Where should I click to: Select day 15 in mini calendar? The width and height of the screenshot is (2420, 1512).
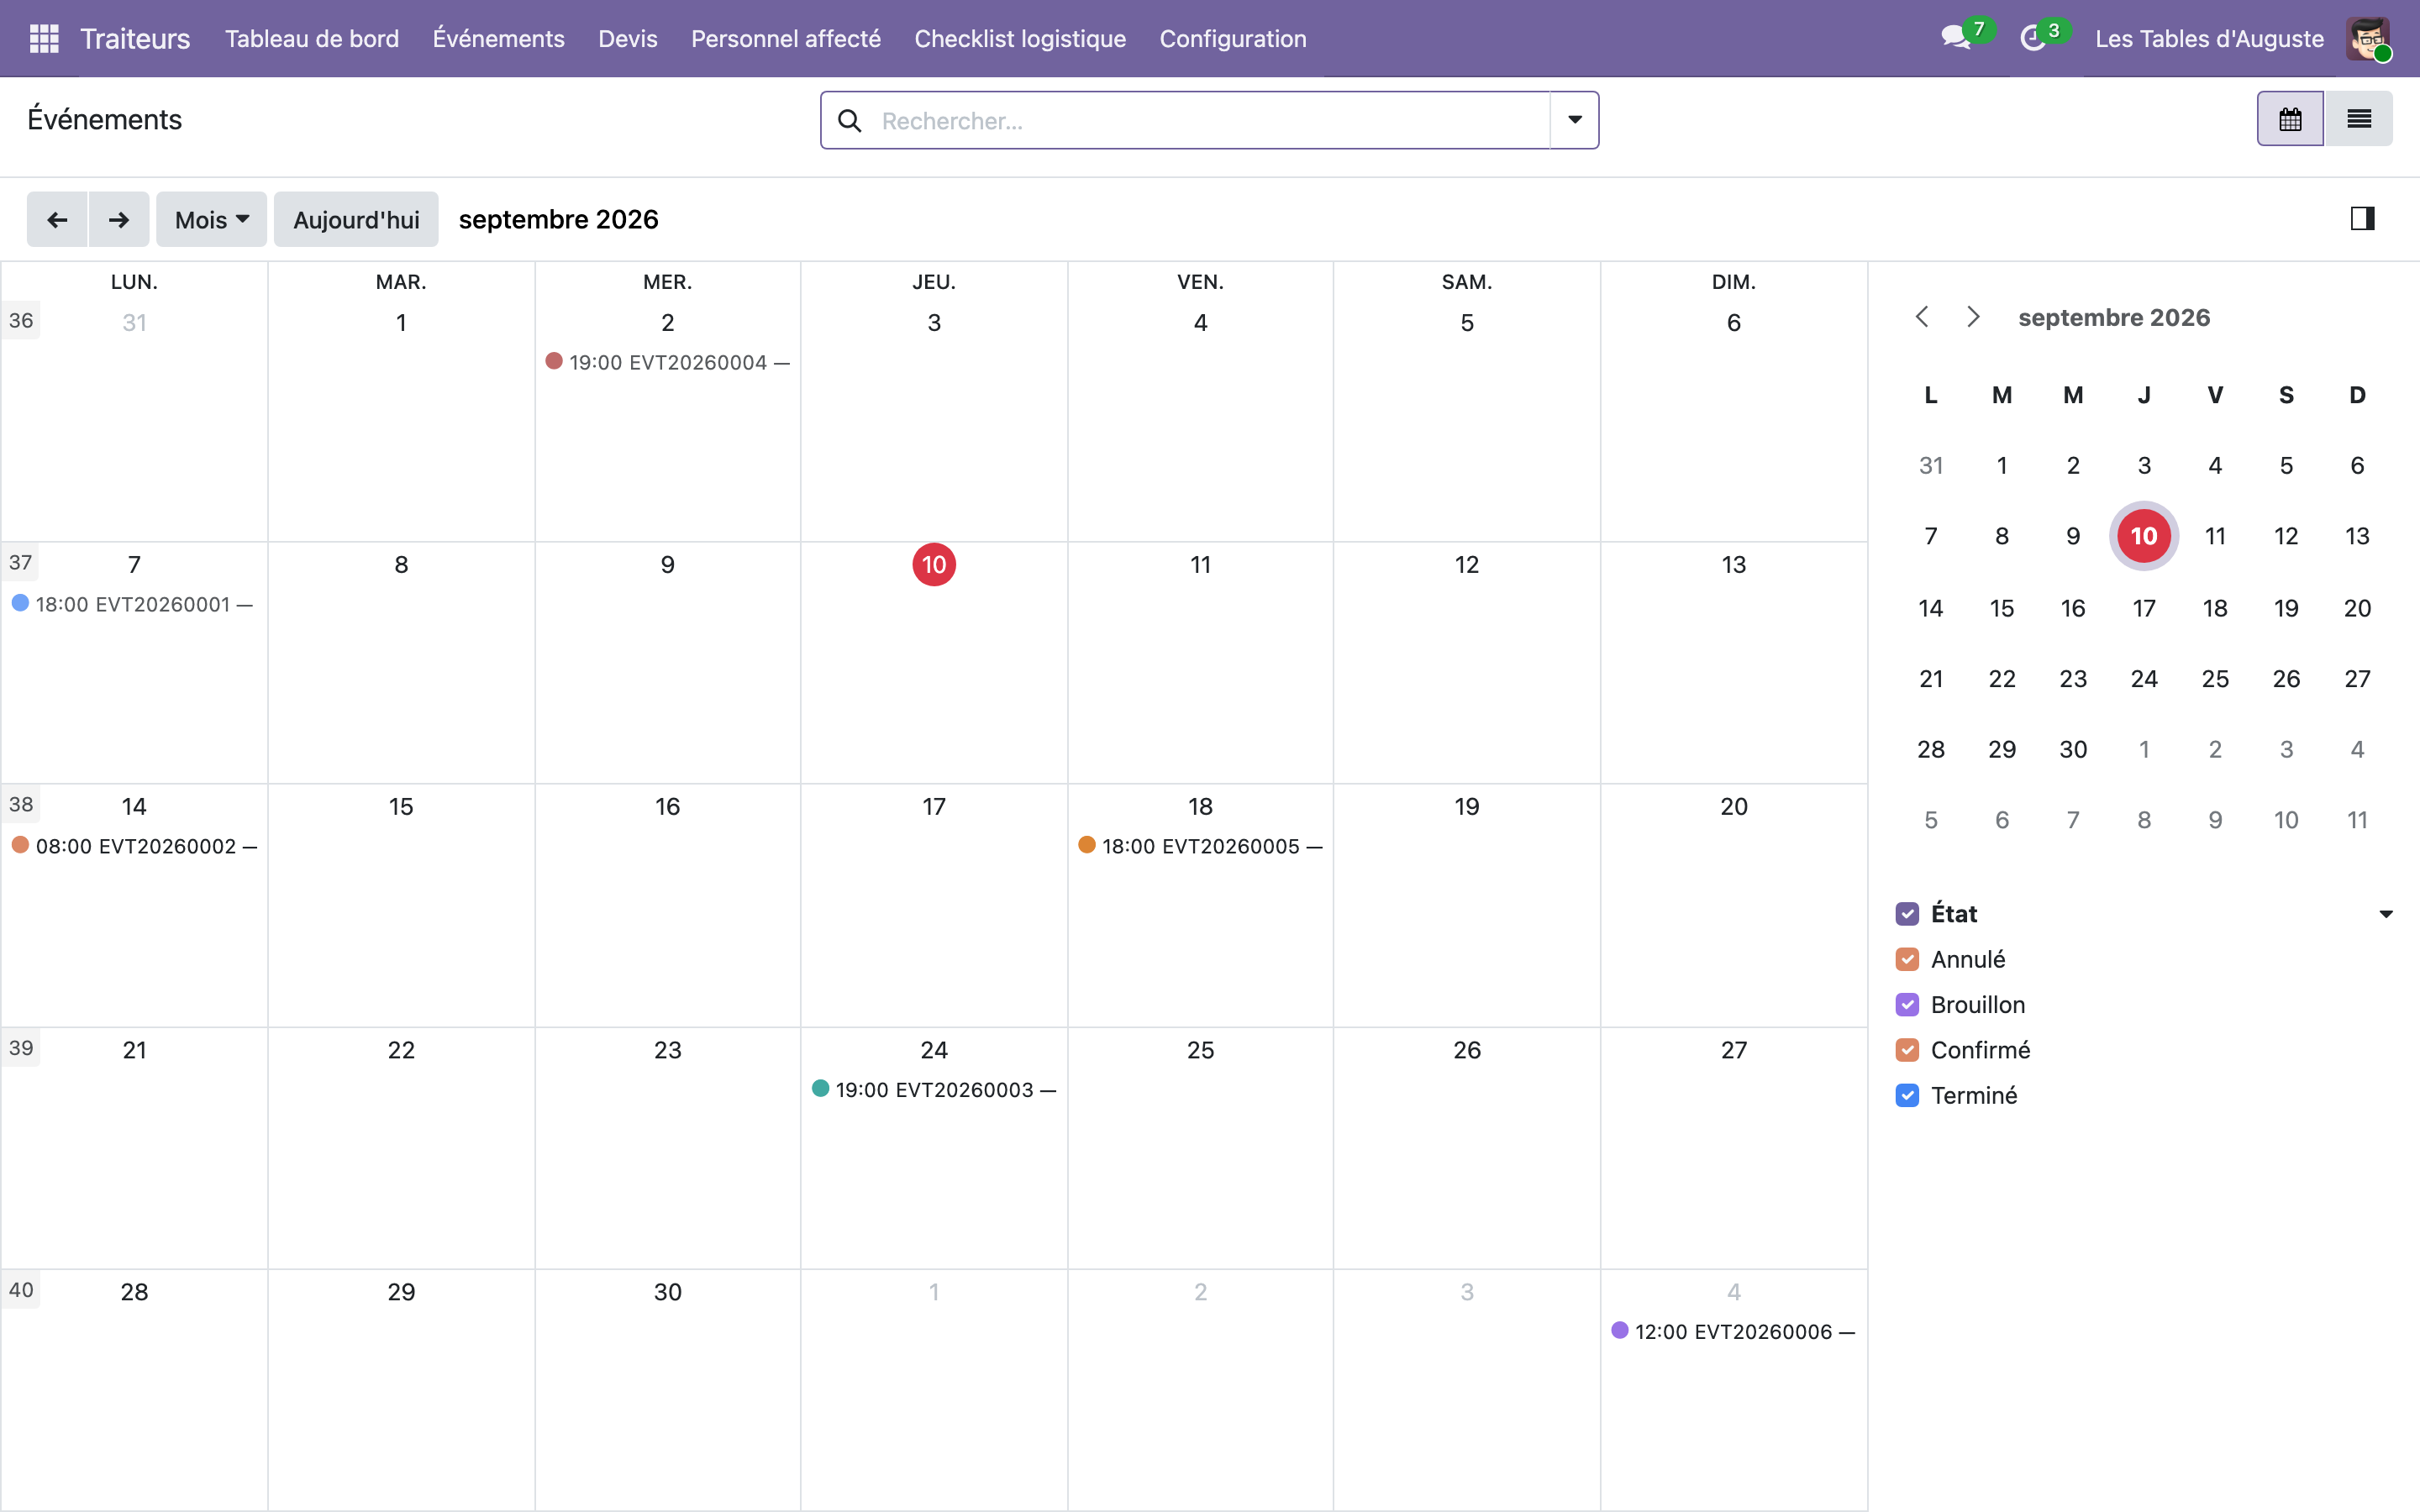(2002, 608)
